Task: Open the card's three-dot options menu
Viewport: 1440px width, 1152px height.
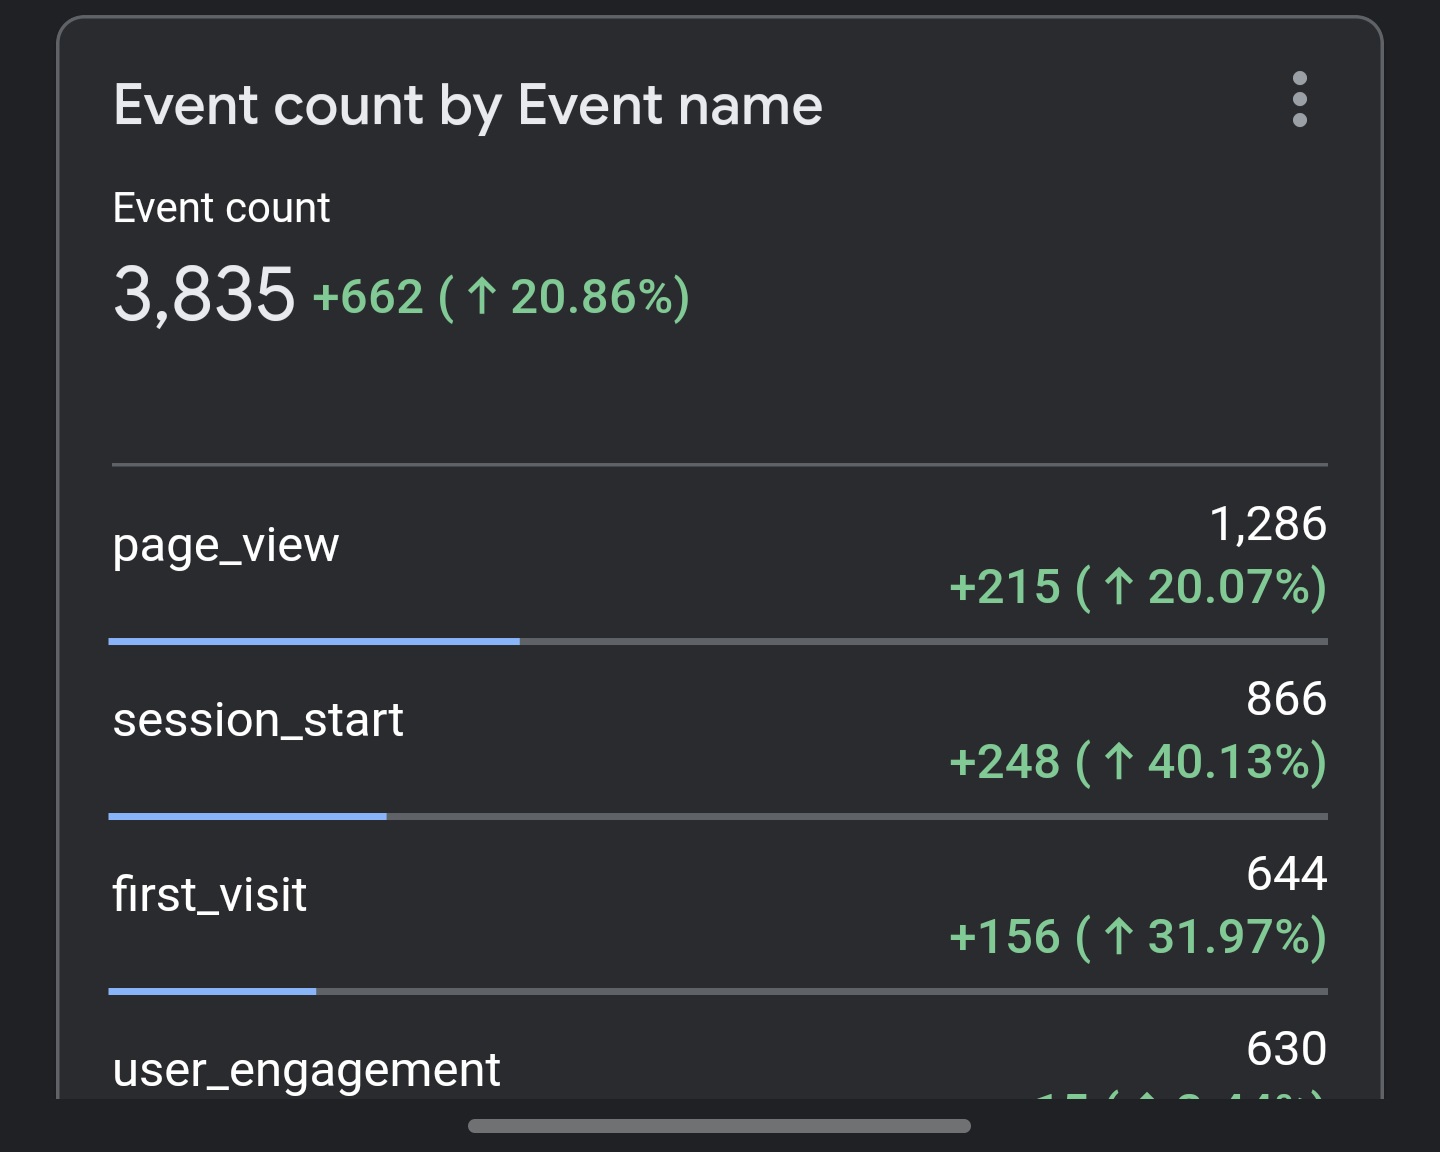Action: click(x=1299, y=100)
